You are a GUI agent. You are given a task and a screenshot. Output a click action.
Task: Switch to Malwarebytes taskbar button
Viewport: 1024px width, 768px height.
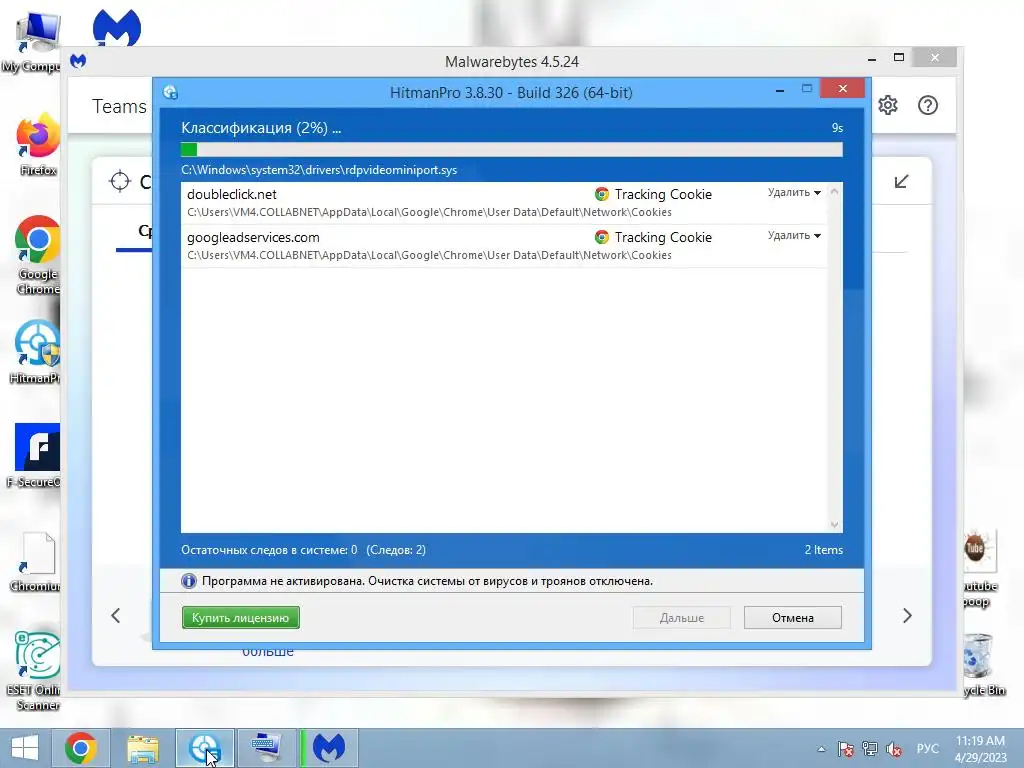328,748
